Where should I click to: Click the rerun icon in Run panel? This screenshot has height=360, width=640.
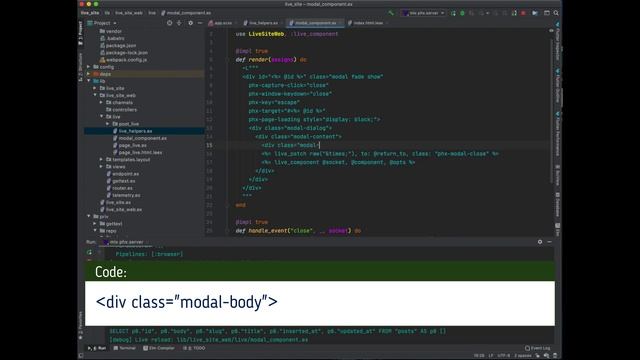click(x=89, y=252)
